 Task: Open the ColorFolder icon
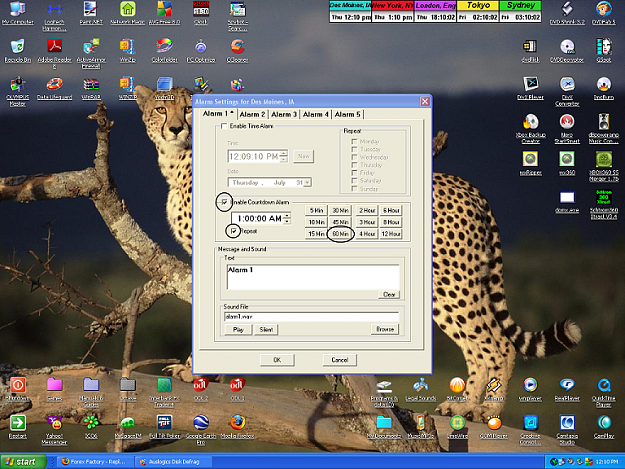click(x=164, y=51)
